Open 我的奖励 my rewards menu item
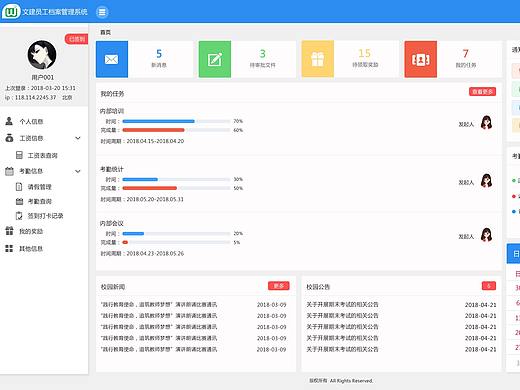 click(31, 231)
